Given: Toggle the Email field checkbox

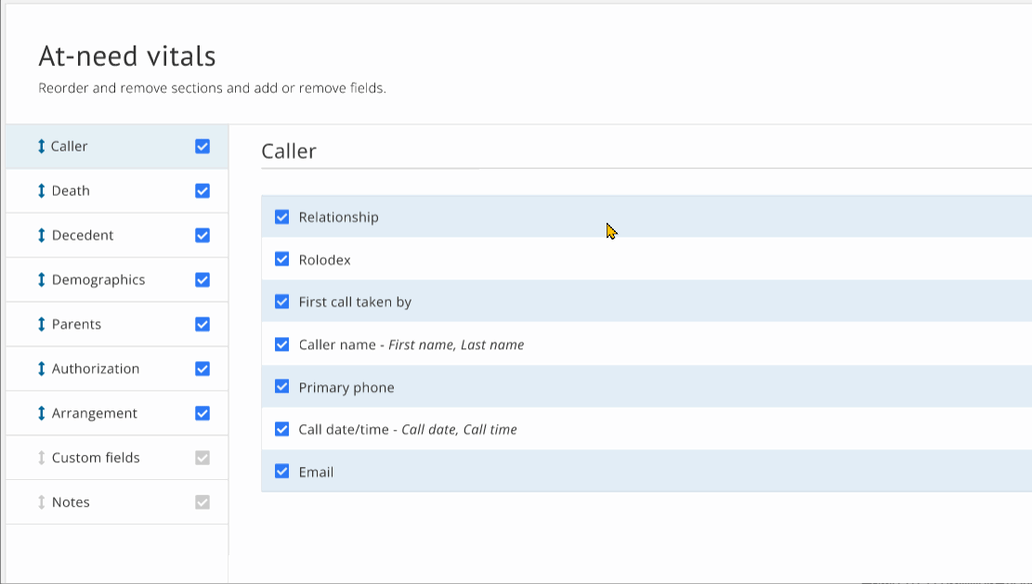Looking at the screenshot, I should 281,470.
